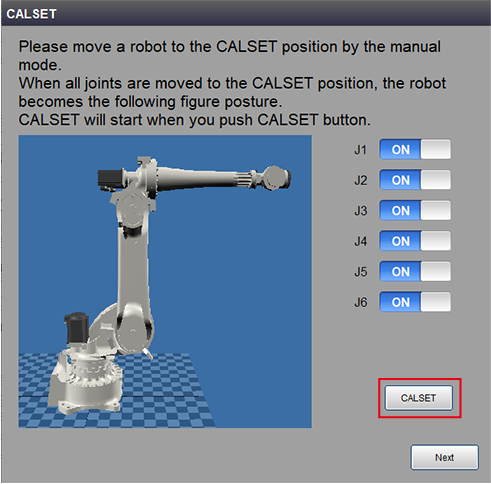Viewport: 491px width, 484px height.
Task: Click the black motor near robot base
Action: 77,328
